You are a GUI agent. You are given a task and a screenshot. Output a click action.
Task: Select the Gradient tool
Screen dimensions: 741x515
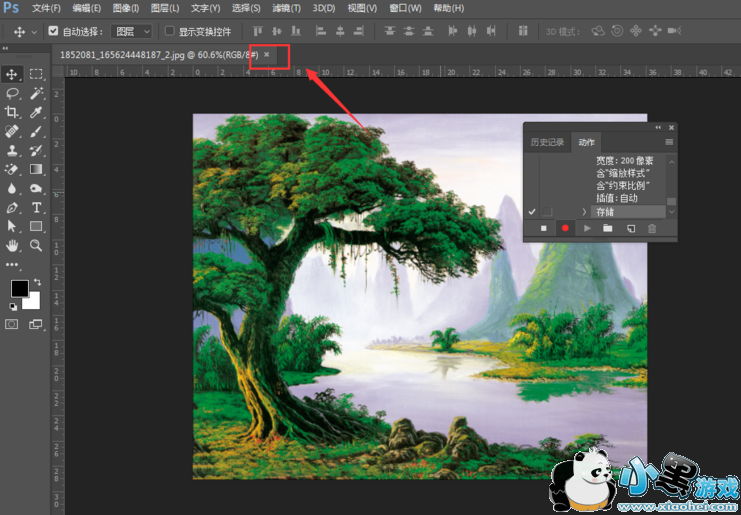(36, 169)
